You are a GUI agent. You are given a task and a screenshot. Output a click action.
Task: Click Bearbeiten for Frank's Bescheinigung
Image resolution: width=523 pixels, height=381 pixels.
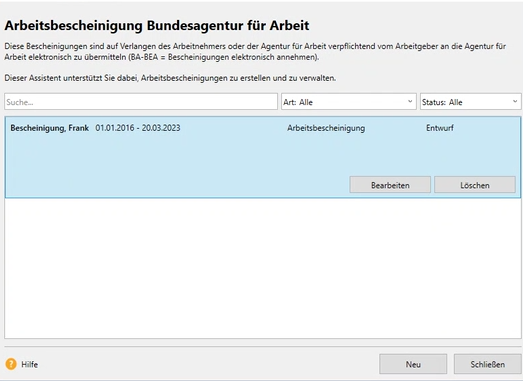coord(390,185)
